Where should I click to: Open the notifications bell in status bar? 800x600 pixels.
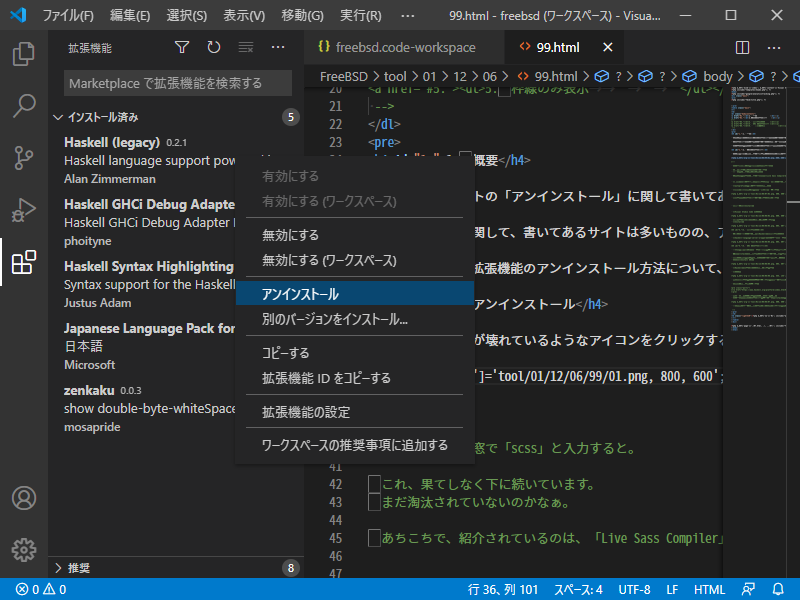point(779,589)
